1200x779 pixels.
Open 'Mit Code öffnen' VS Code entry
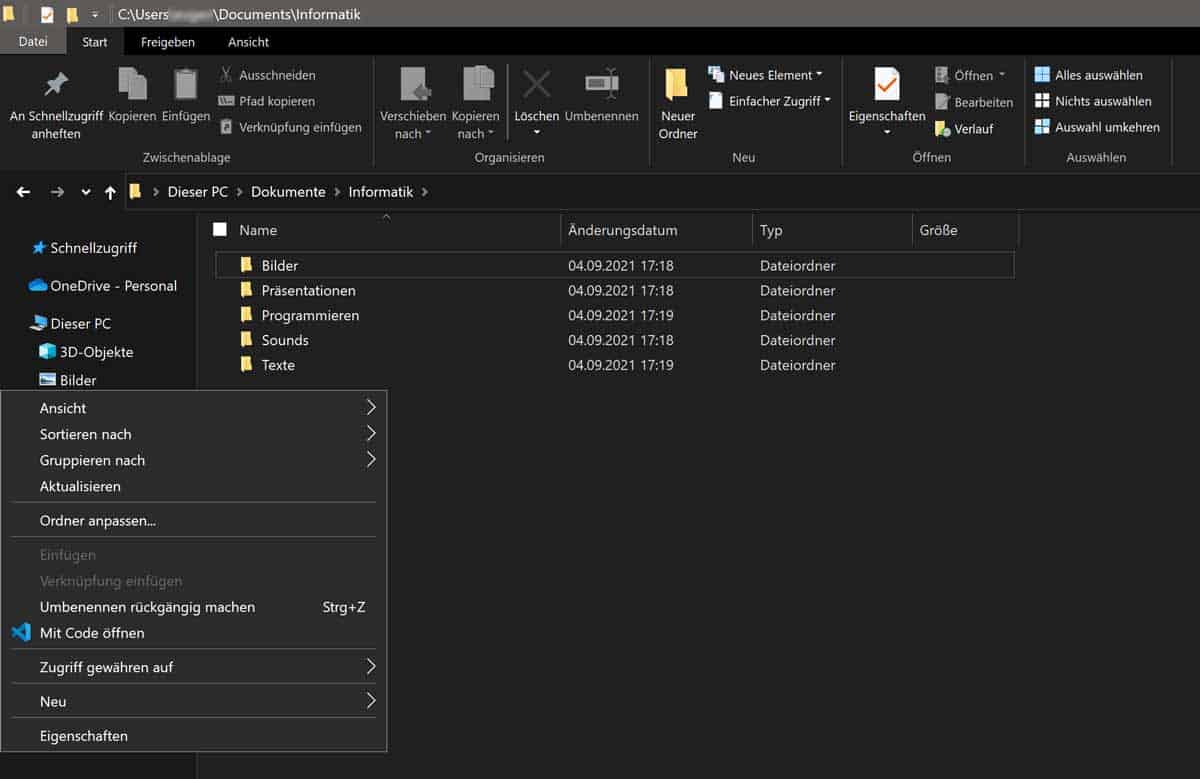(x=92, y=633)
